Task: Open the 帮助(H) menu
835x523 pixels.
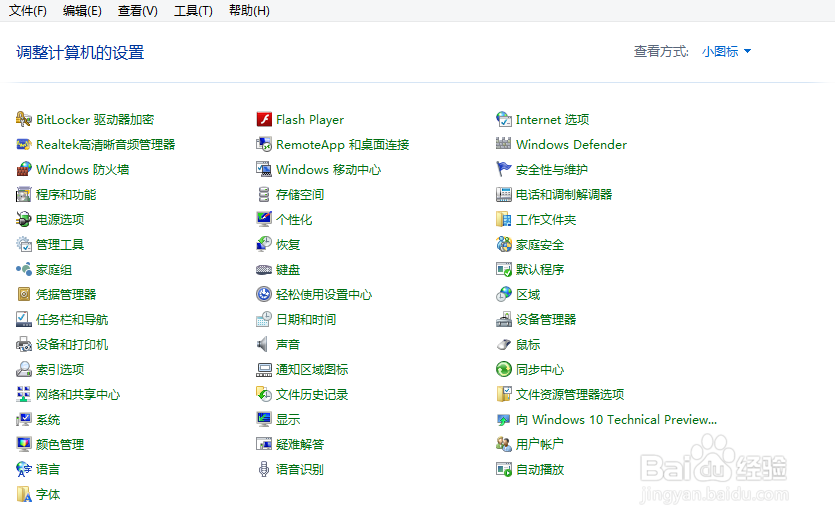Action: click(249, 11)
